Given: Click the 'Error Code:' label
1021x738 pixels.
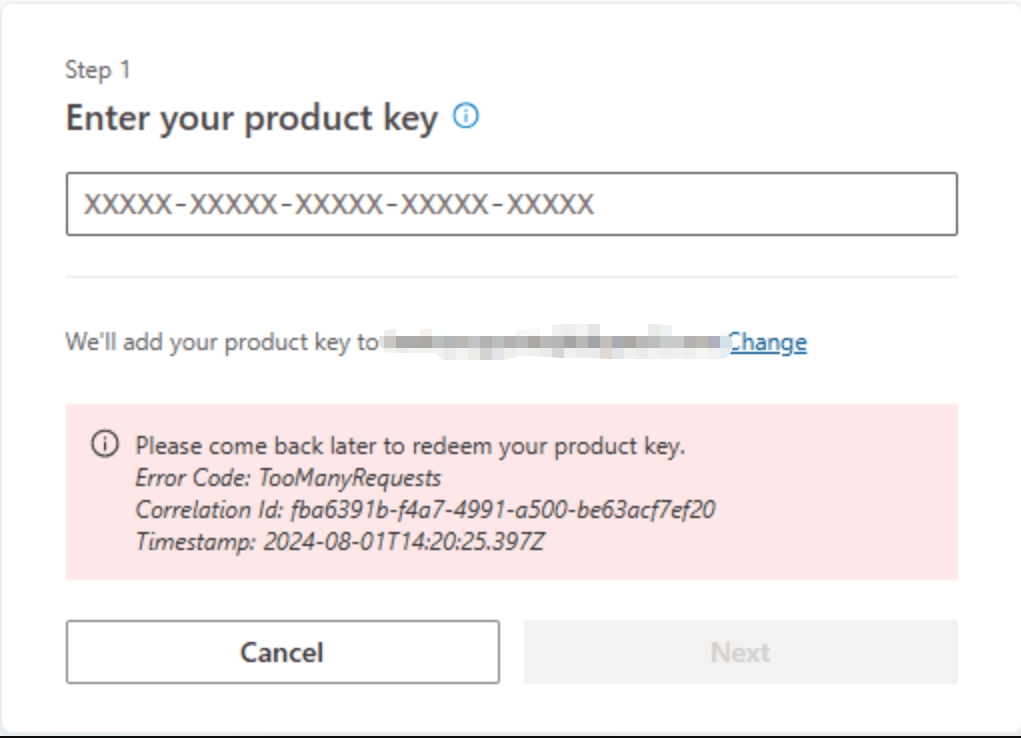Looking at the screenshot, I should (x=193, y=477).
